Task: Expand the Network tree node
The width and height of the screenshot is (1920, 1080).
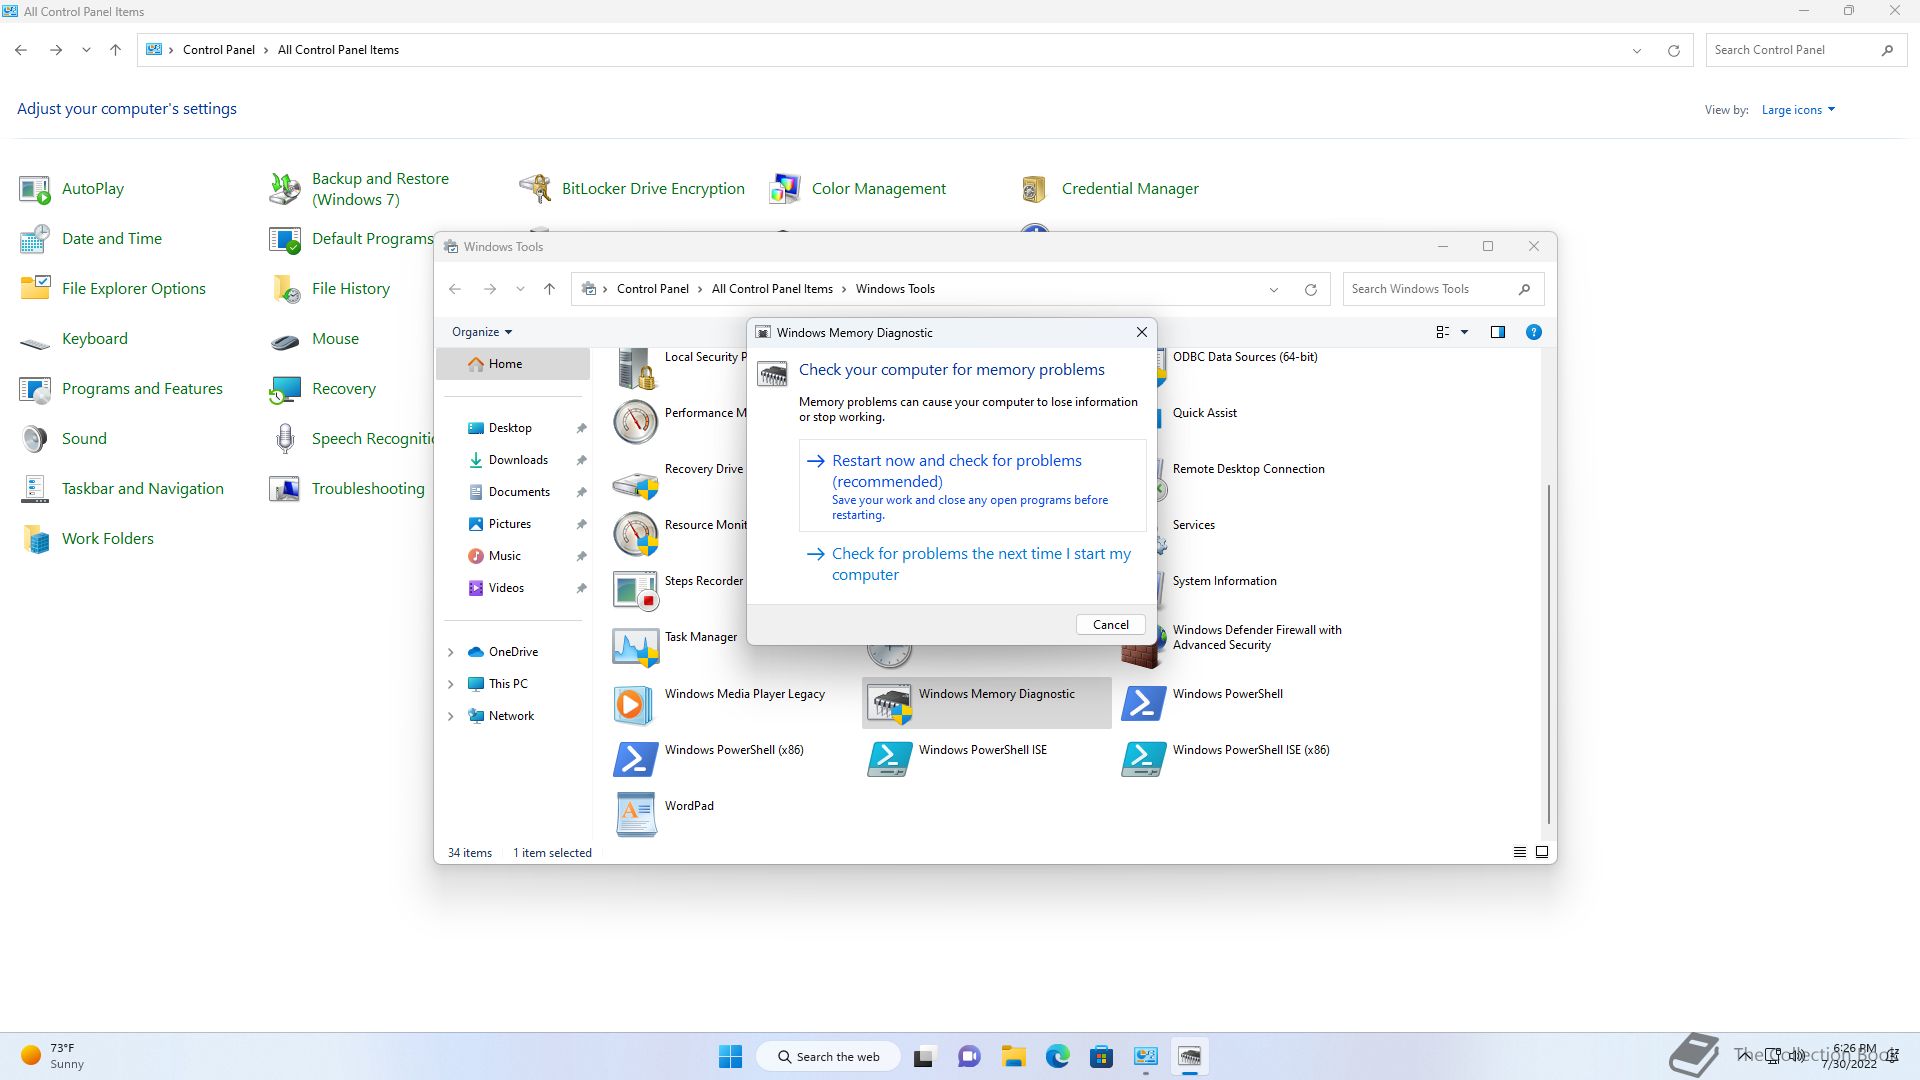Action: pyautogui.click(x=450, y=716)
